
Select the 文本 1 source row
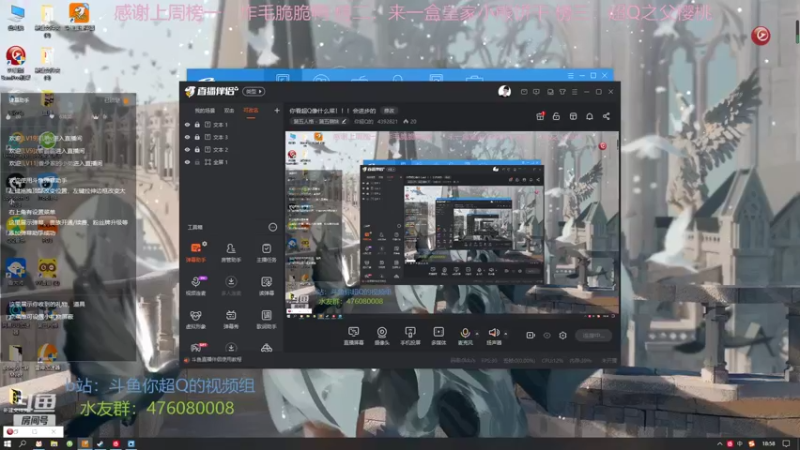click(x=232, y=124)
